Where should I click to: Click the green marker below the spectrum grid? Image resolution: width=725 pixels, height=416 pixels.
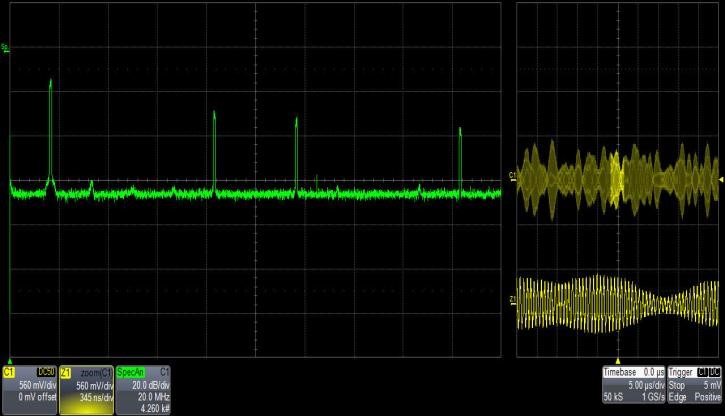[x=9, y=360]
